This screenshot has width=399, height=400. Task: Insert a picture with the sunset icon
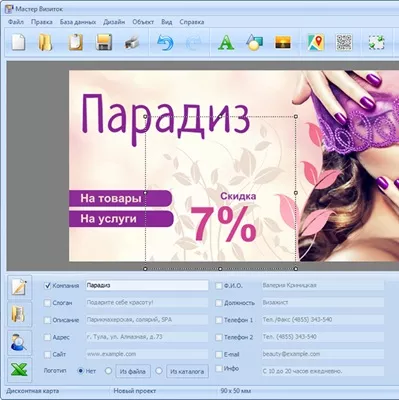pos(283,43)
